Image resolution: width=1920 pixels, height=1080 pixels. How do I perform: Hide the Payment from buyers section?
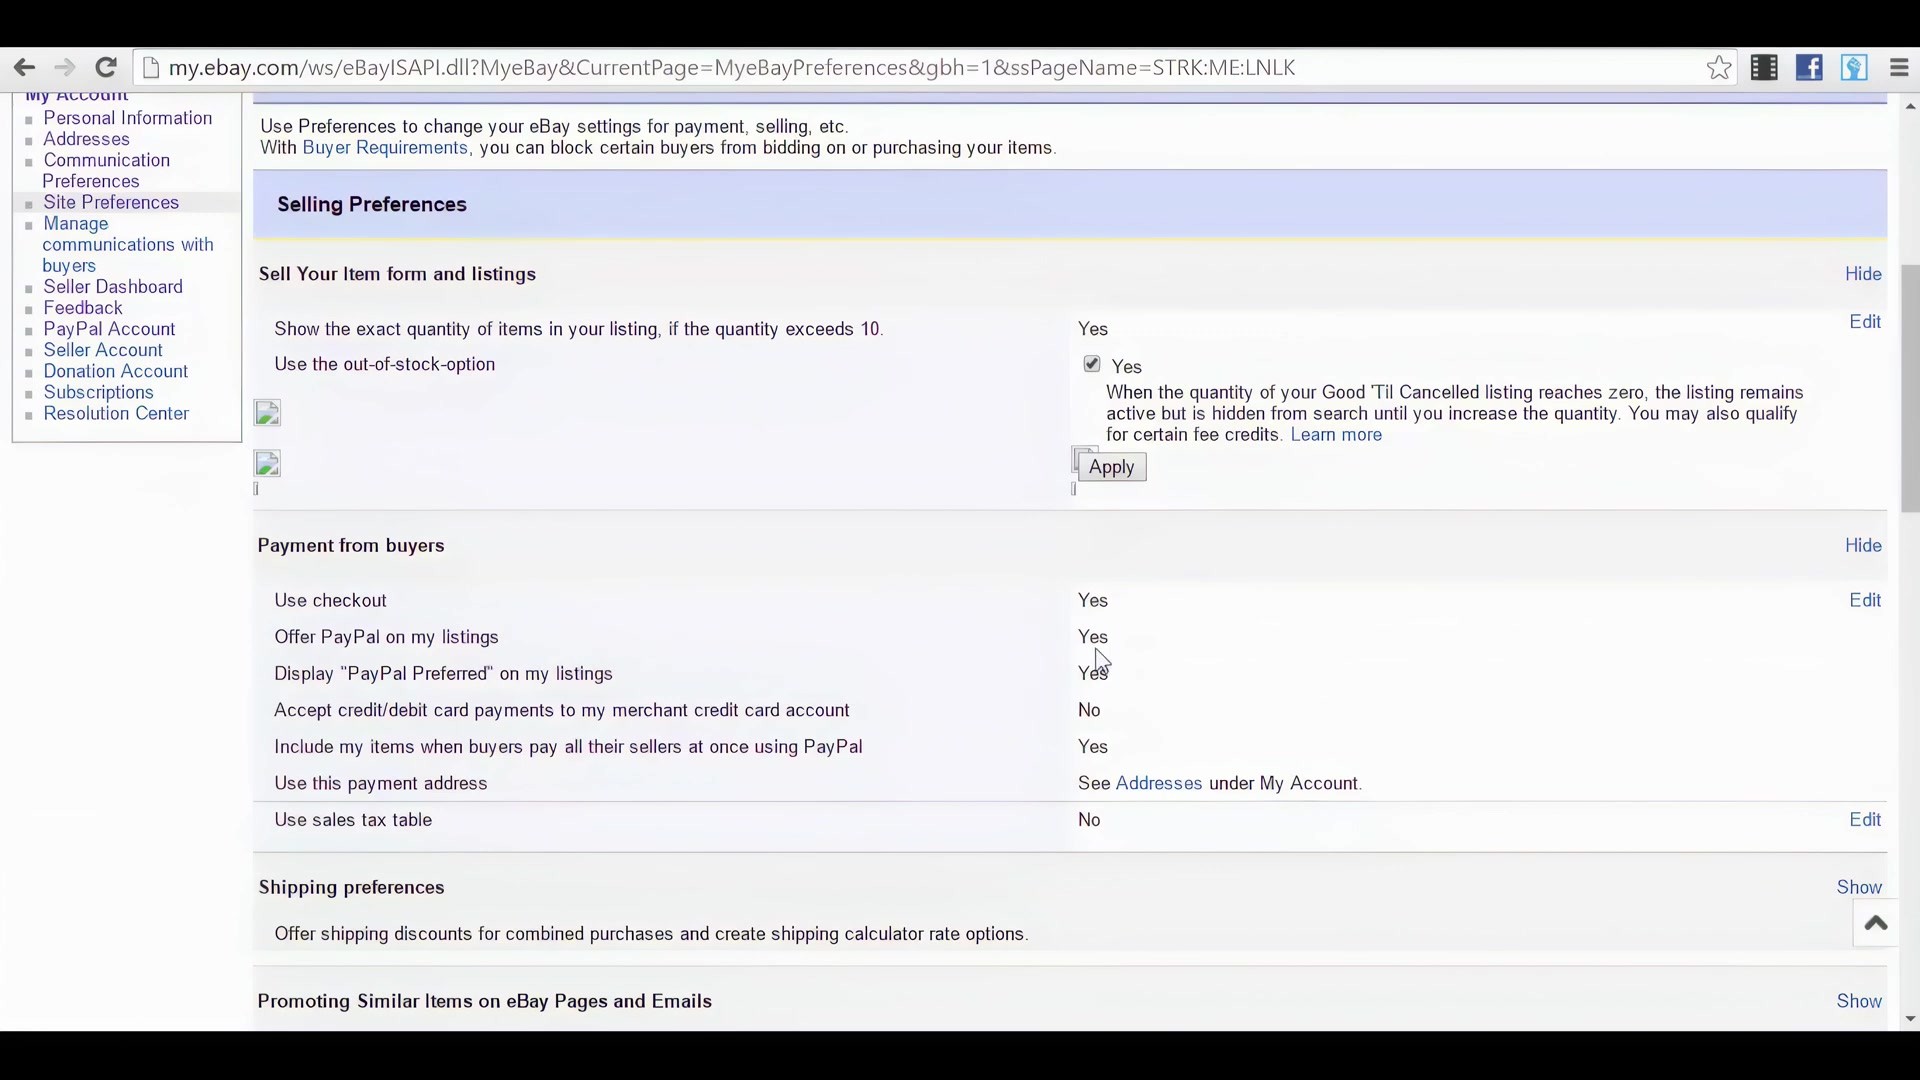pyautogui.click(x=1863, y=546)
